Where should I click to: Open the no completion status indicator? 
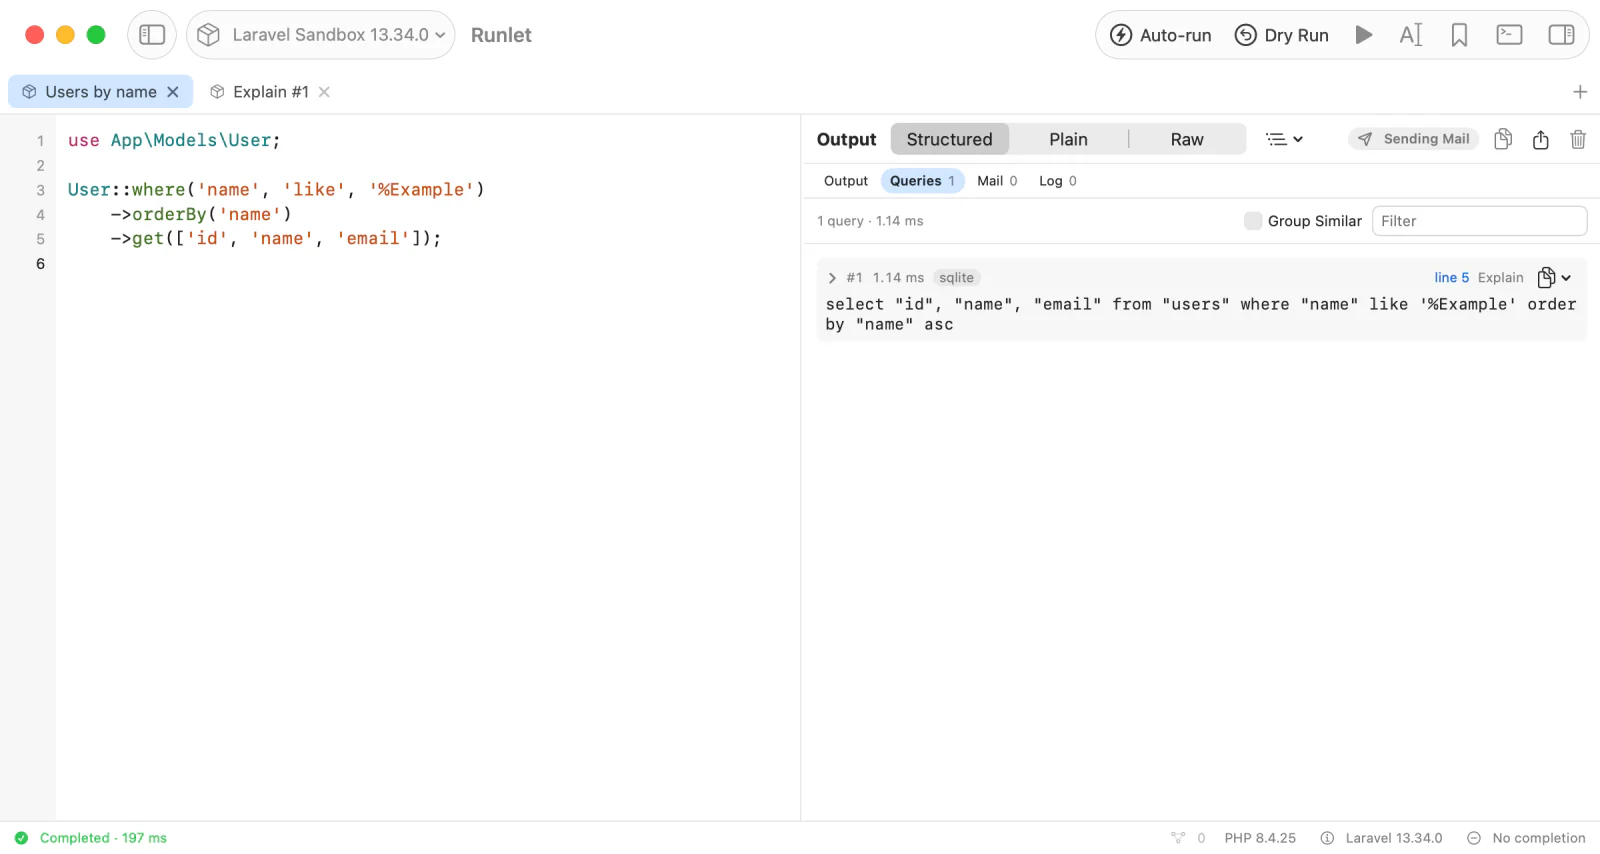pyautogui.click(x=1526, y=838)
